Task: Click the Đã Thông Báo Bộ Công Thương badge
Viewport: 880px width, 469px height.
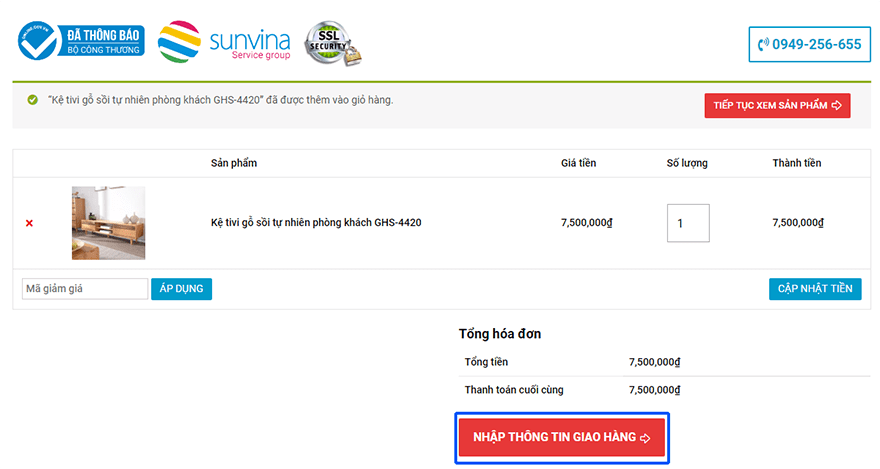Action: (81, 41)
